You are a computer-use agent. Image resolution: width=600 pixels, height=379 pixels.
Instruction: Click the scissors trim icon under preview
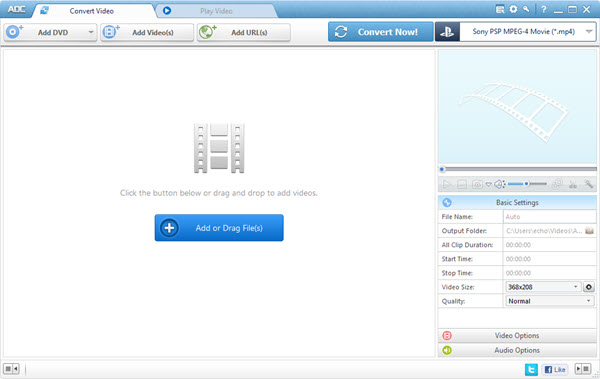[x=572, y=185]
